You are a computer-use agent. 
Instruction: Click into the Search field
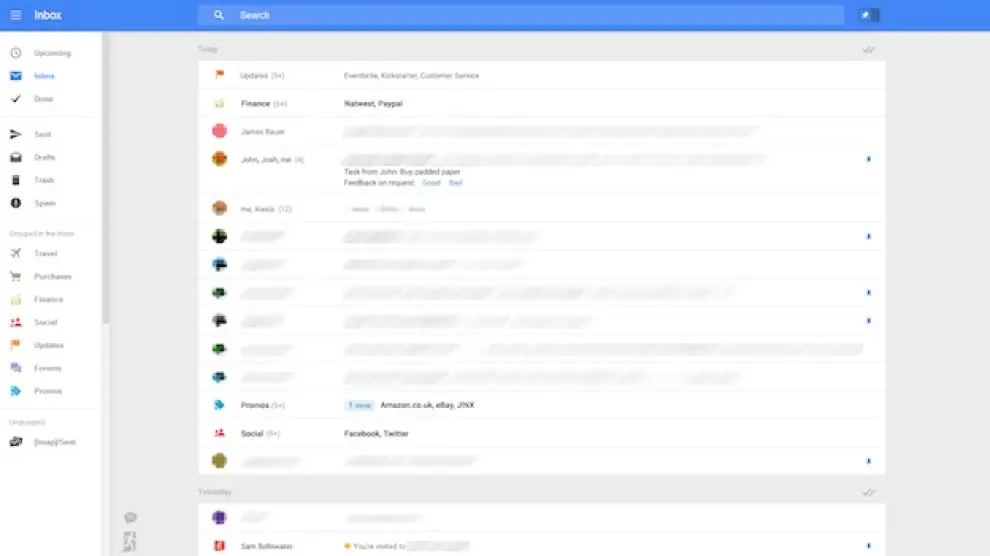pos(520,15)
